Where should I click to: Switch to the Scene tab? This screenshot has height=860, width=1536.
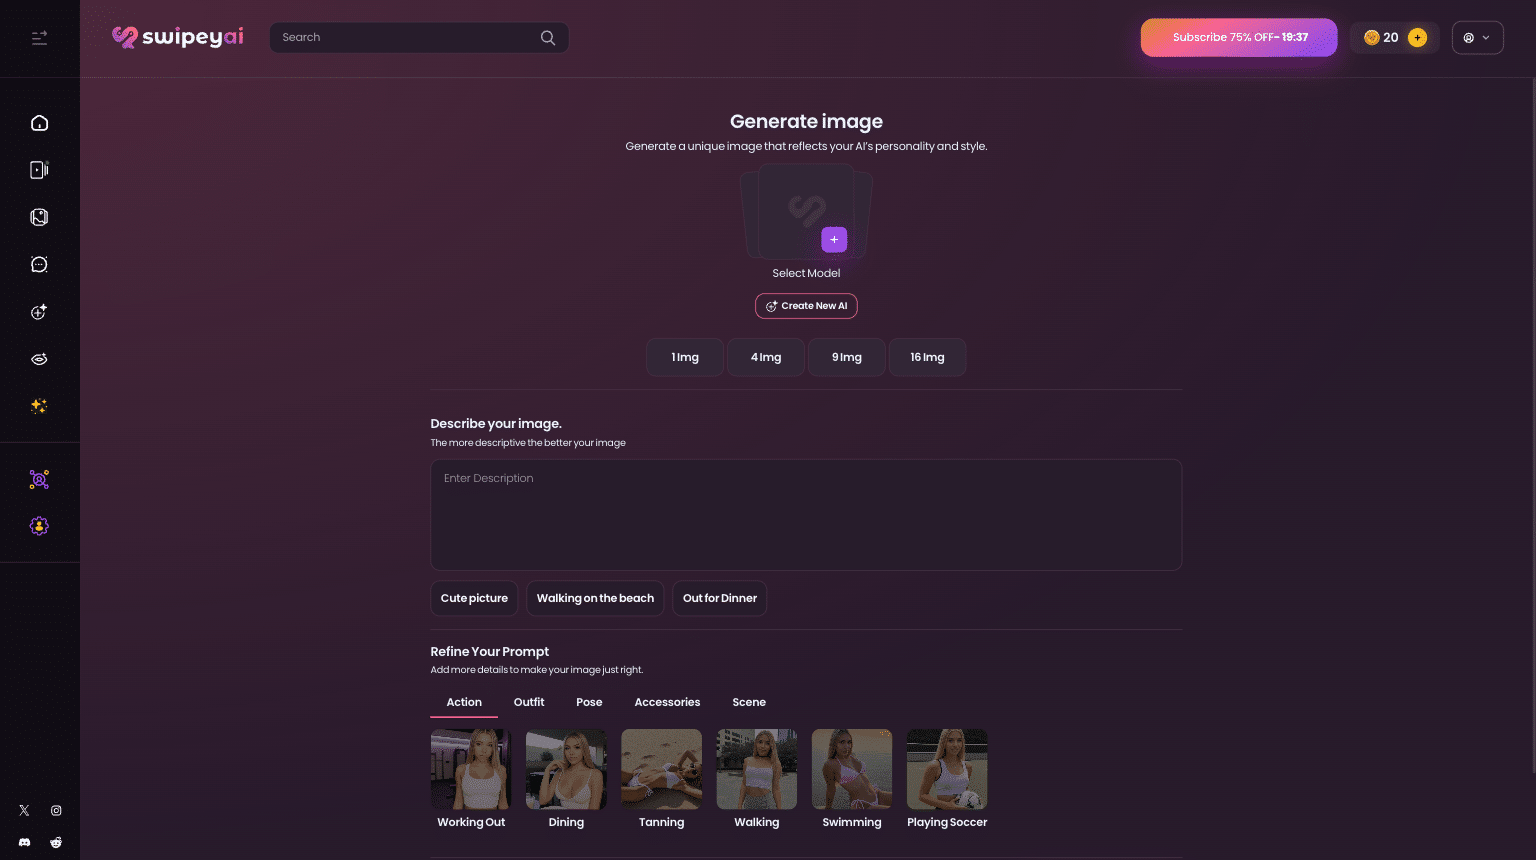point(749,702)
